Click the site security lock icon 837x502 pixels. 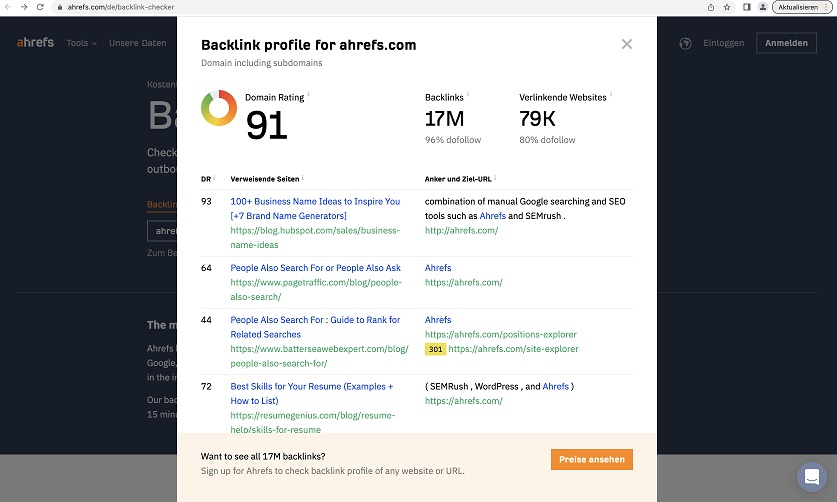(59, 7)
